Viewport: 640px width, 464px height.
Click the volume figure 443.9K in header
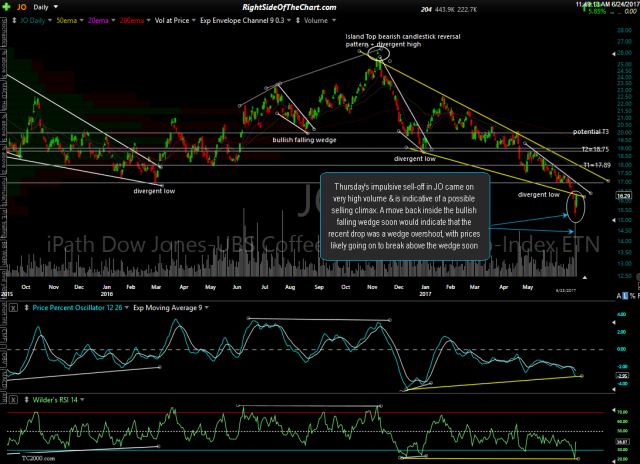point(444,9)
